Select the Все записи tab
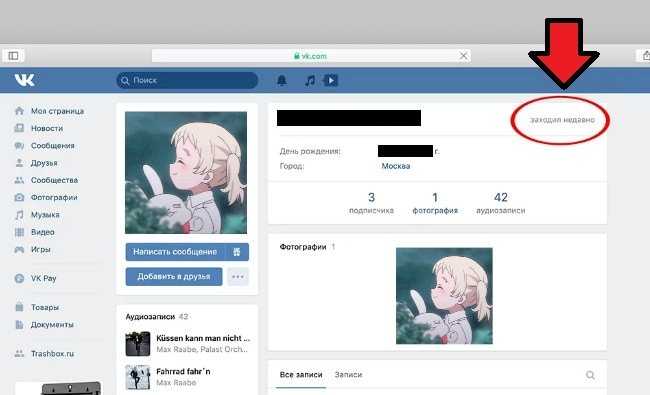This screenshot has height=395, width=650. [x=301, y=375]
